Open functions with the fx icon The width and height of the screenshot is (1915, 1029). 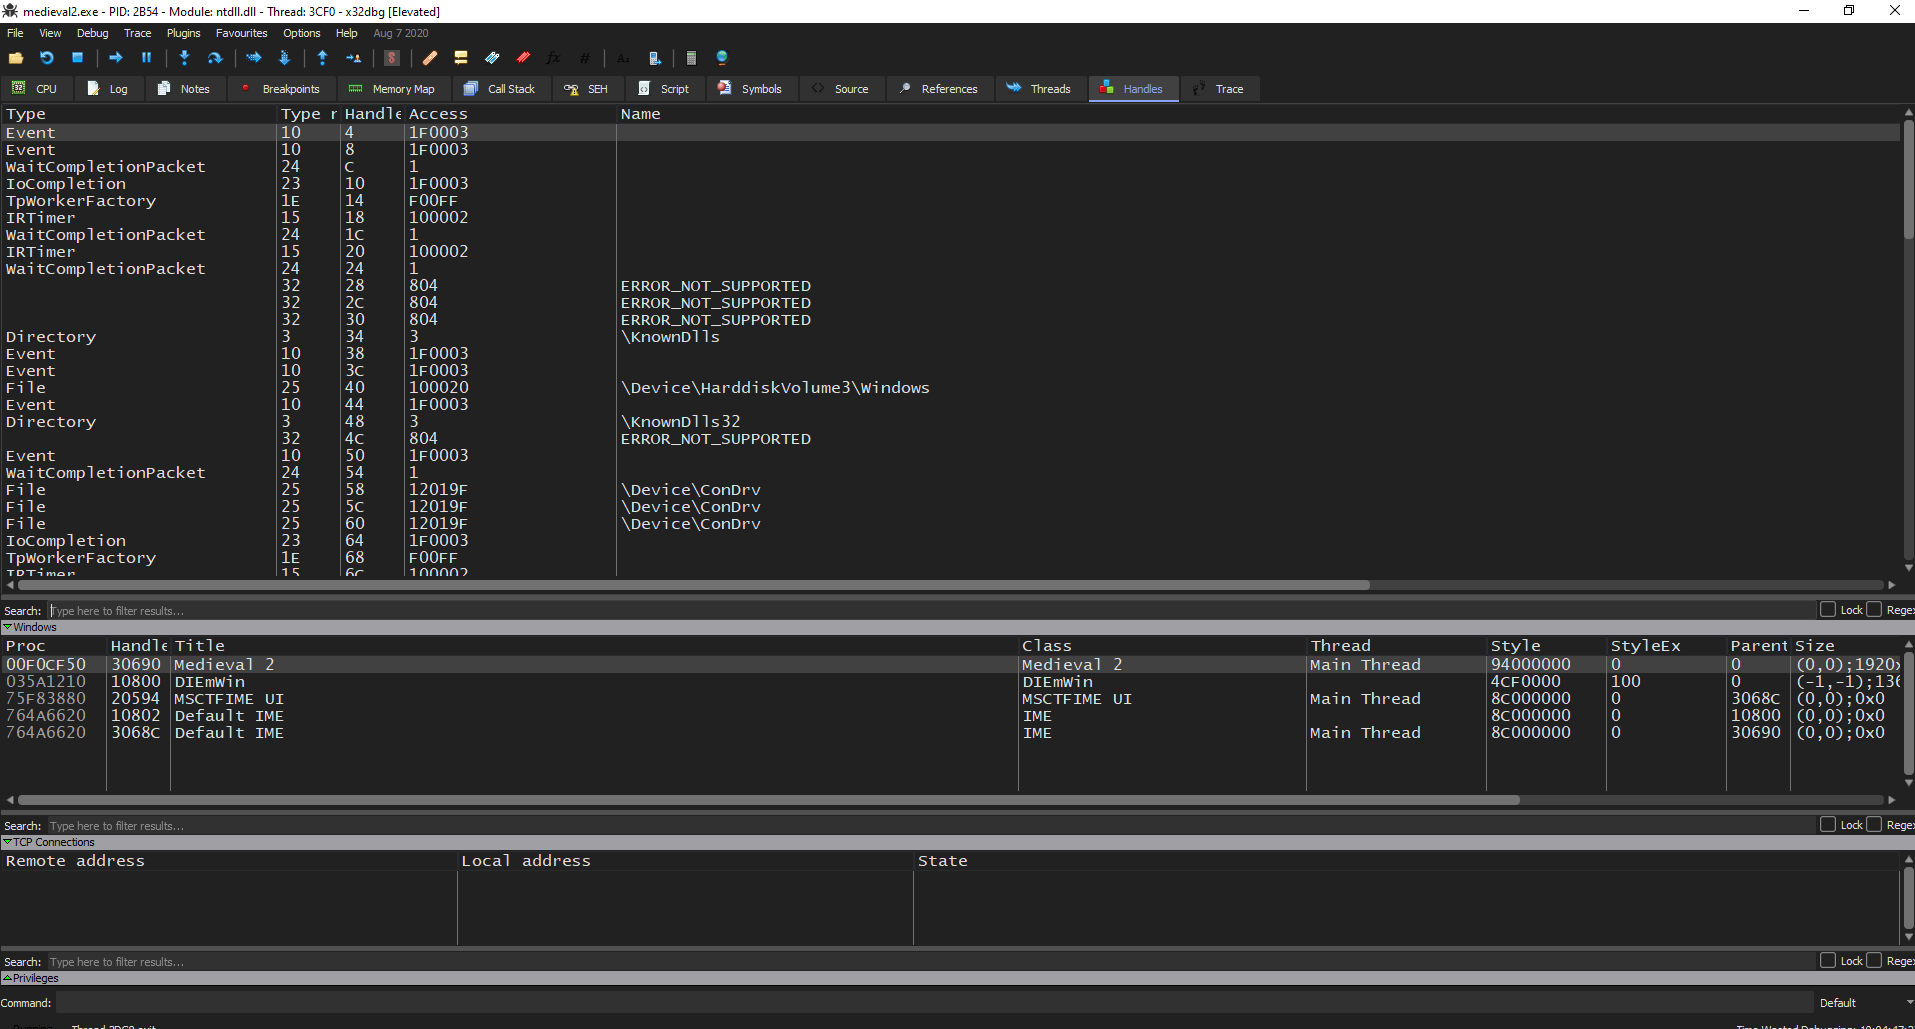[554, 58]
